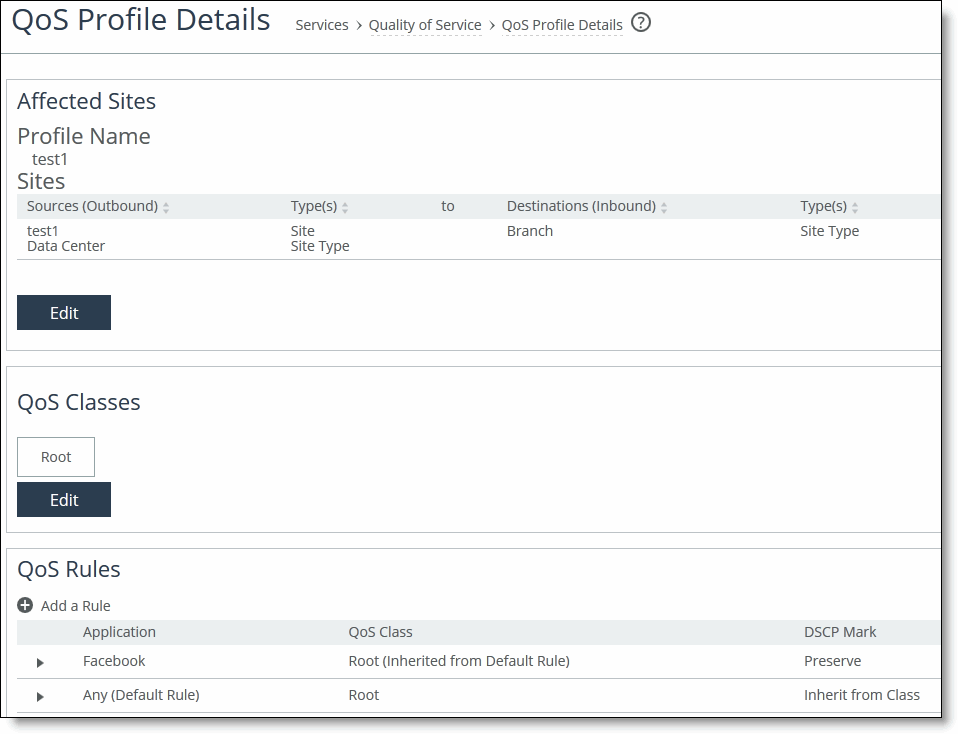Click the Inherit from Class DSCP value
This screenshot has height=734, width=958.
point(862,694)
